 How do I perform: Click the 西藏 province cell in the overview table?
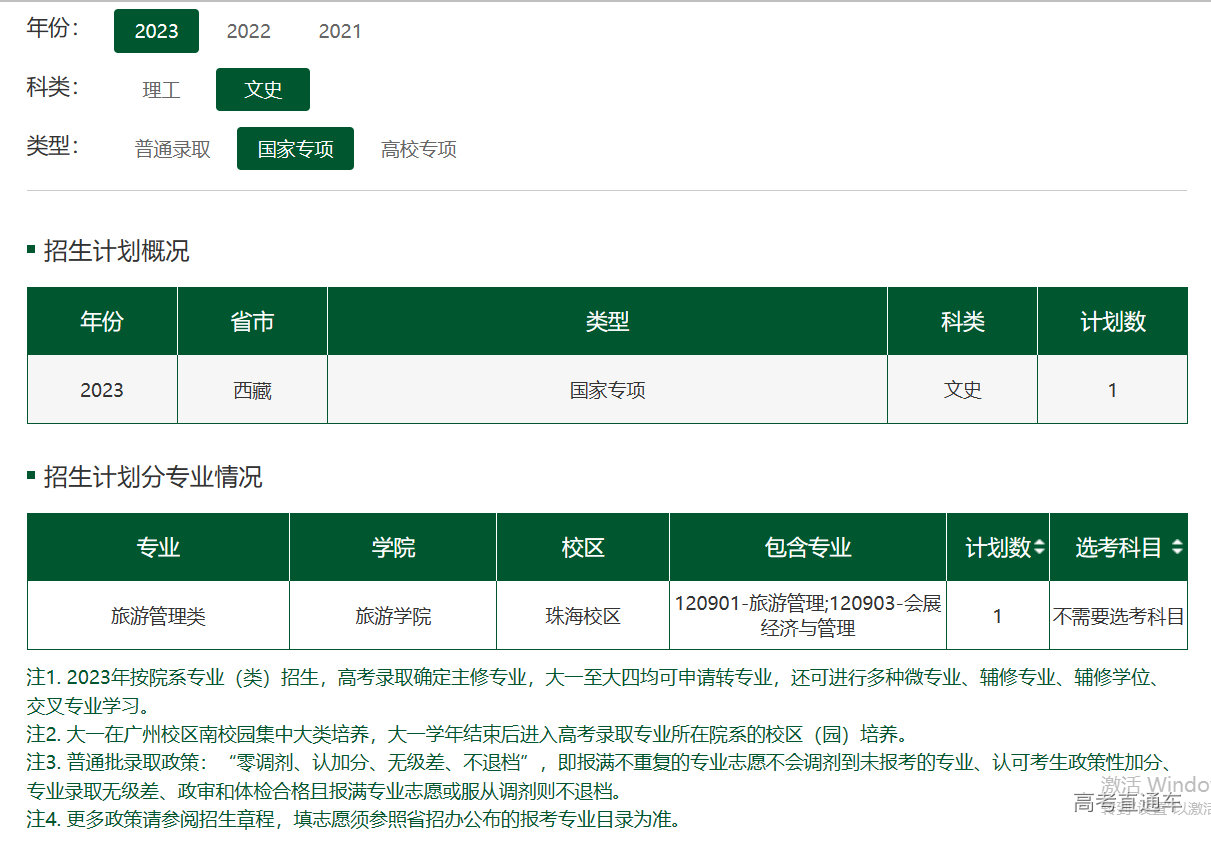click(x=252, y=390)
